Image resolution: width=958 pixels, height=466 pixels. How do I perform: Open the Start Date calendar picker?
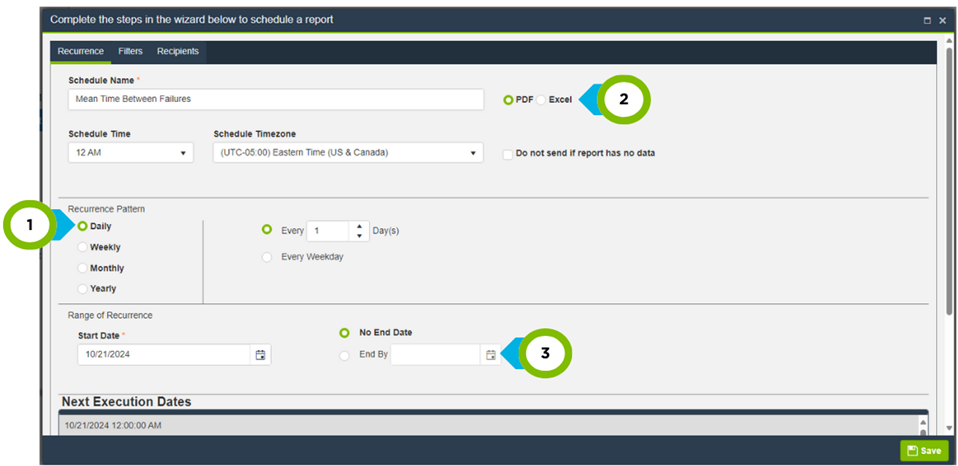coord(260,355)
